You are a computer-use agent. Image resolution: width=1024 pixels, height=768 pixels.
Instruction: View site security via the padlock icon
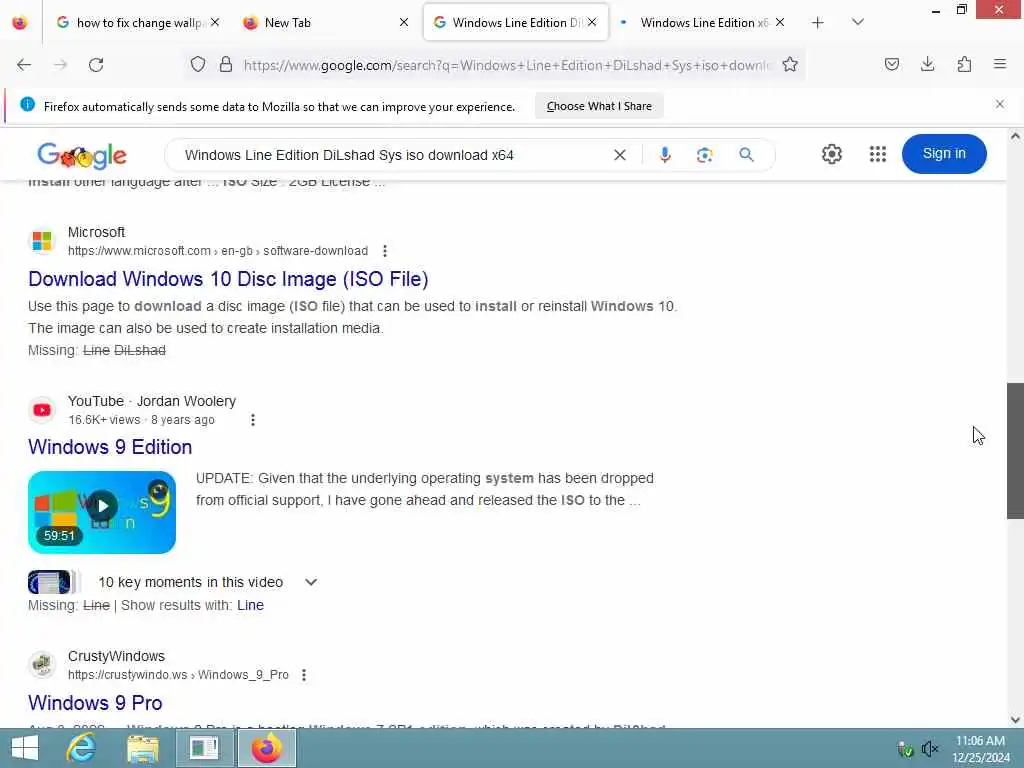[226, 65]
